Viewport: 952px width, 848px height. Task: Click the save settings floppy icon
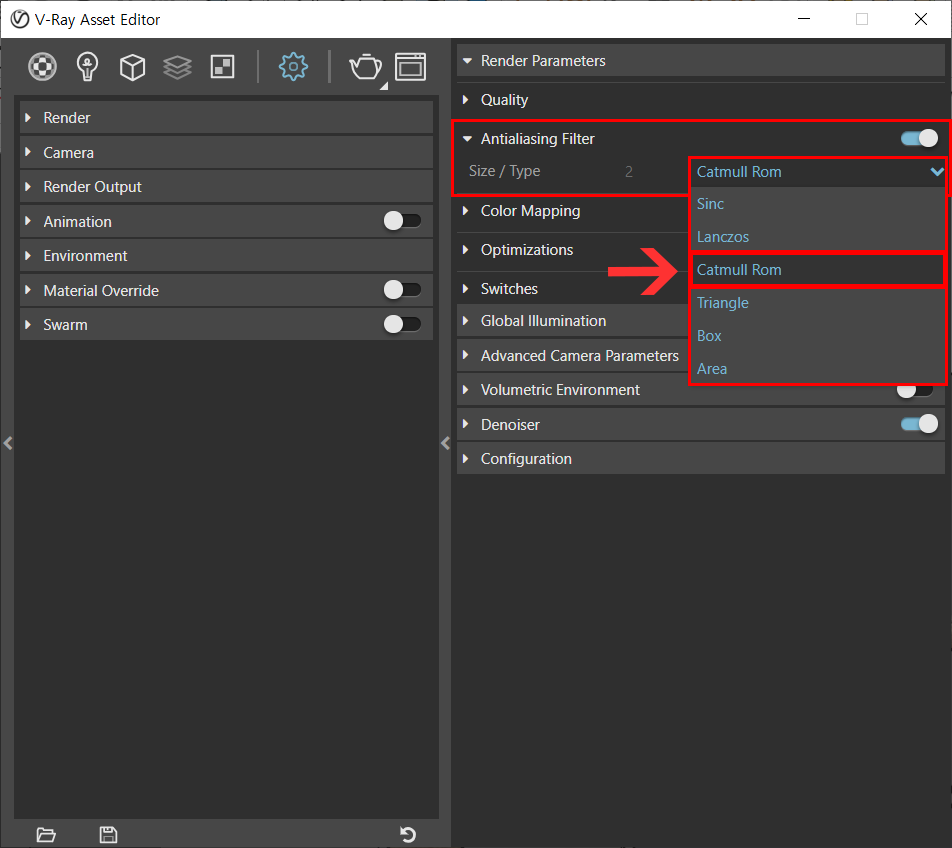pos(108,835)
